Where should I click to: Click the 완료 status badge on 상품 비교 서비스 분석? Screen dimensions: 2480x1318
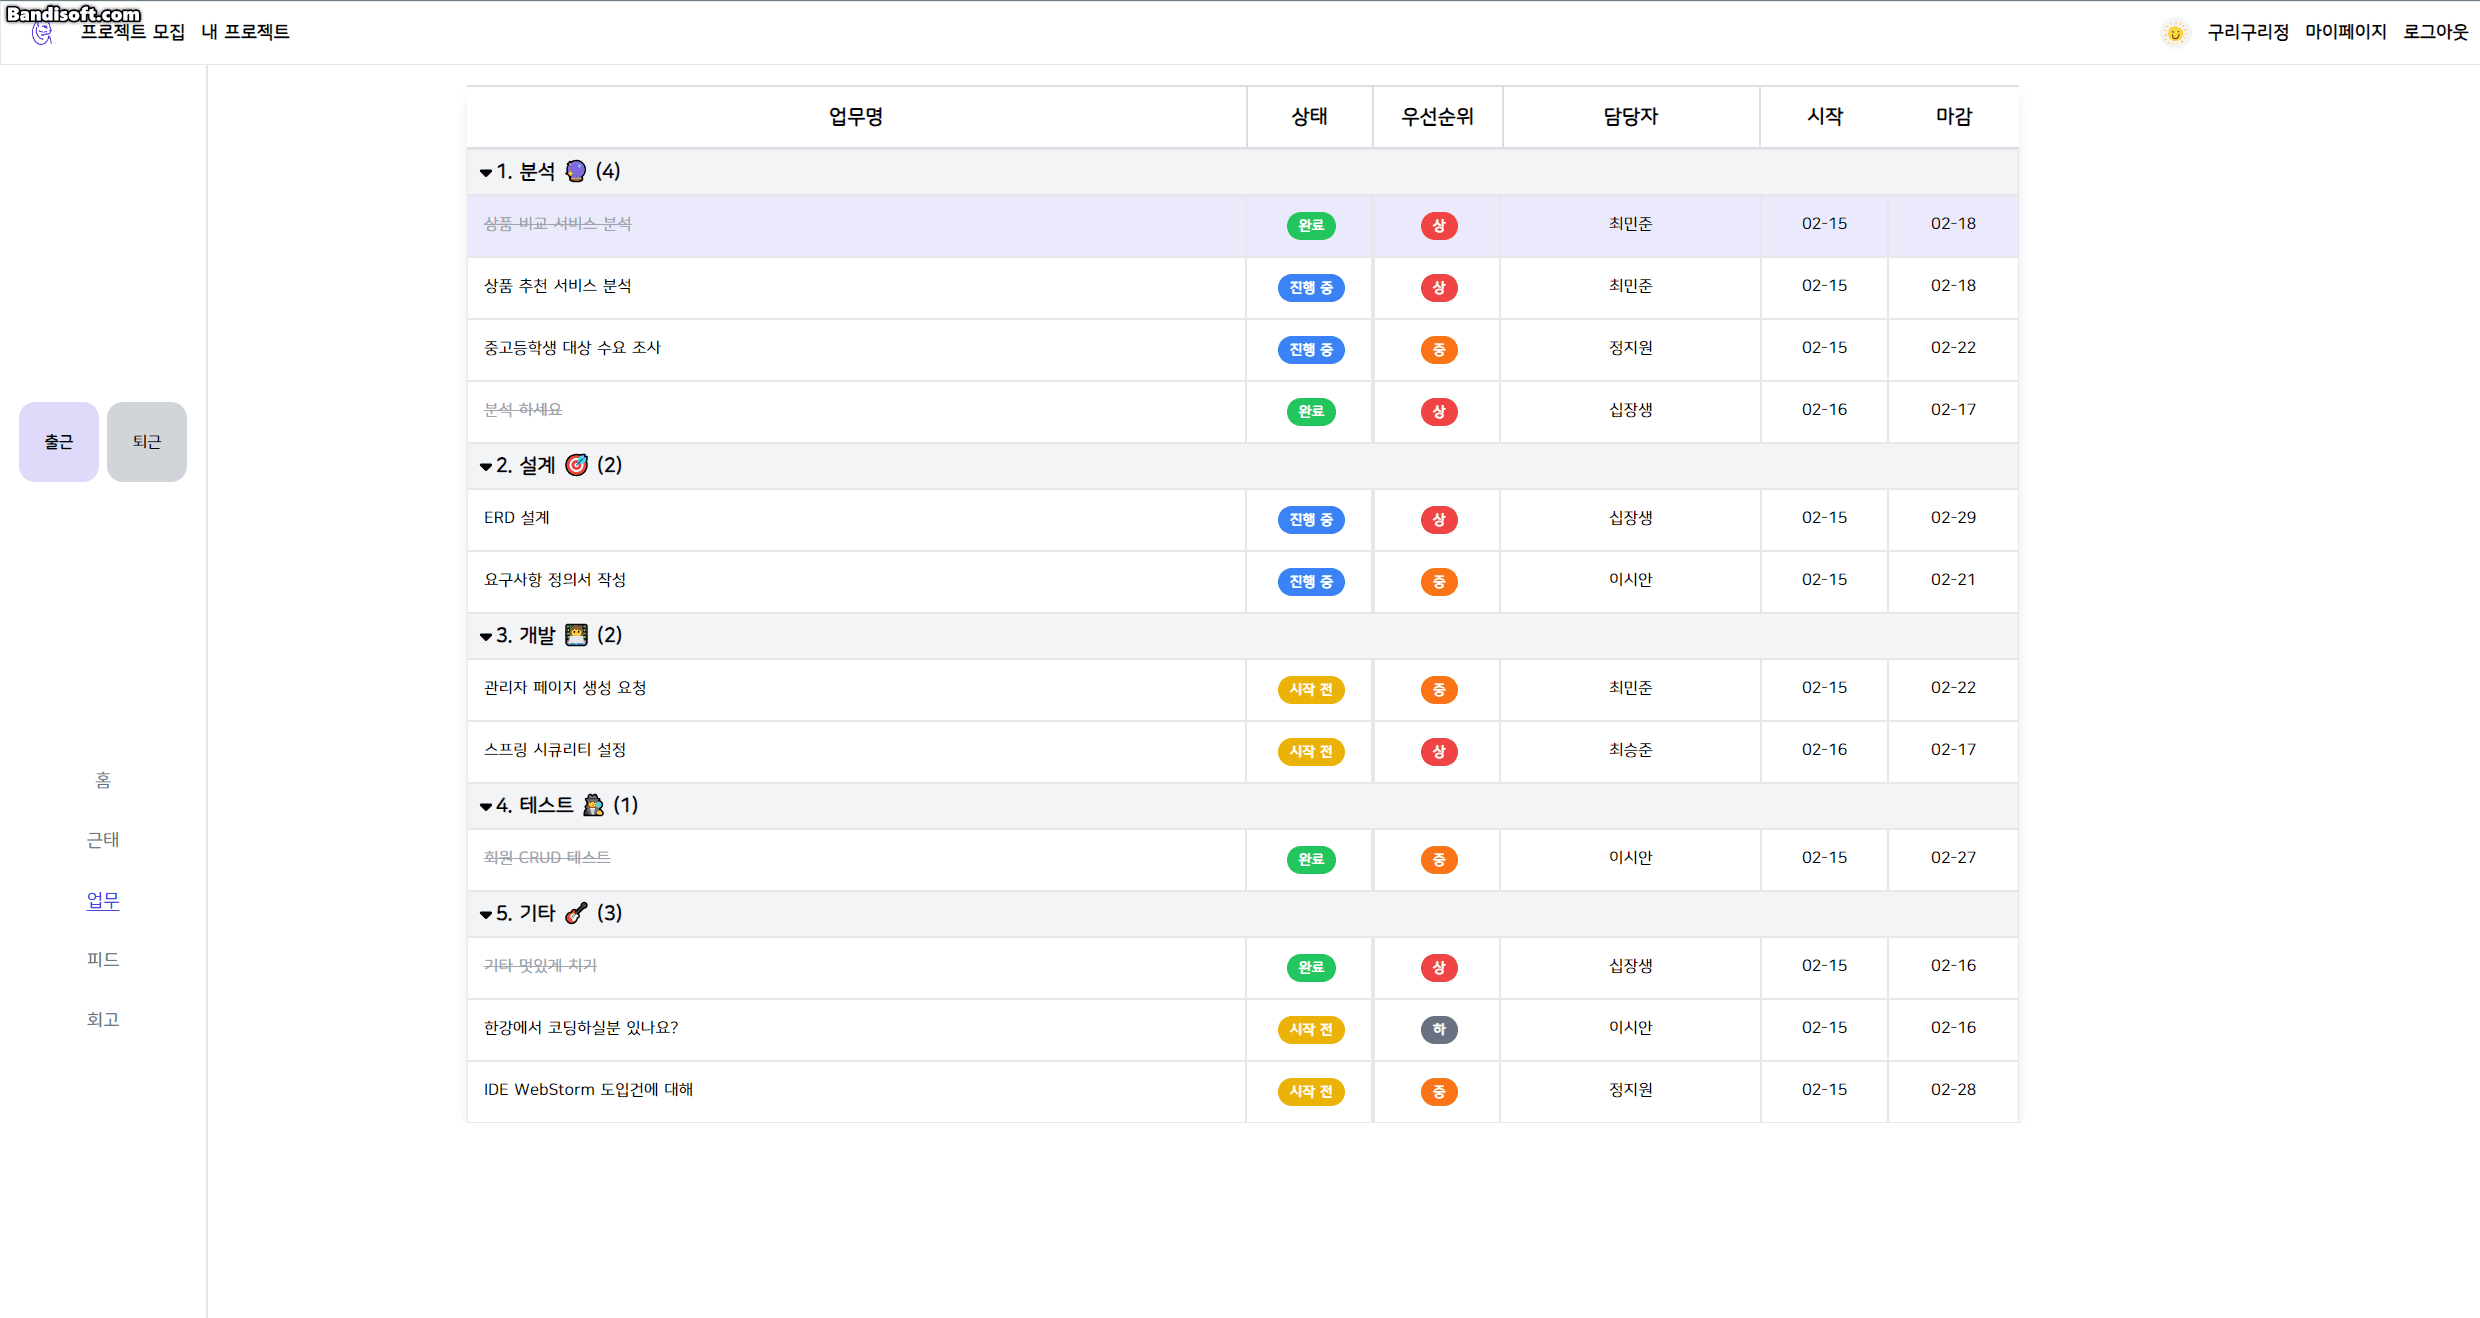tap(1310, 225)
